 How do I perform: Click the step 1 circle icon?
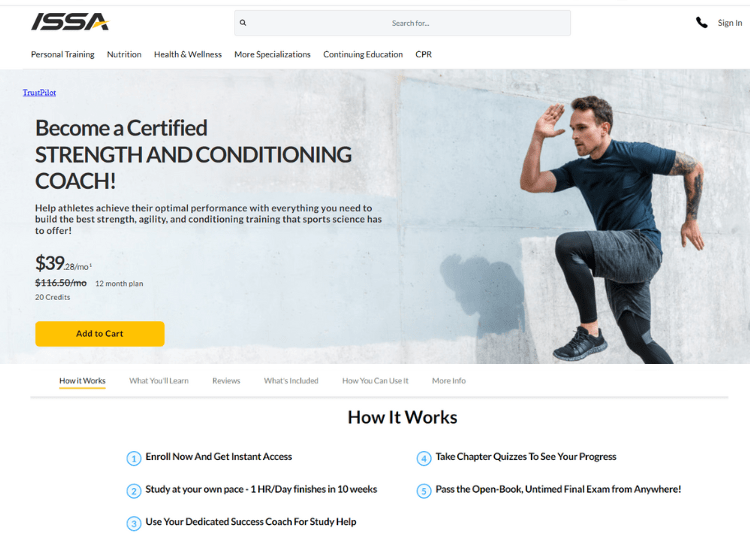click(x=134, y=459)
